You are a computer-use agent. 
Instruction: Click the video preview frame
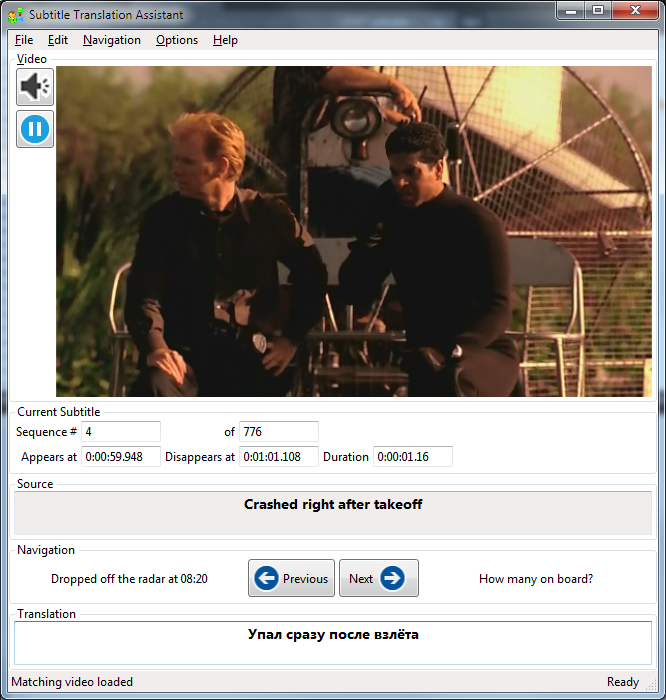354,231
